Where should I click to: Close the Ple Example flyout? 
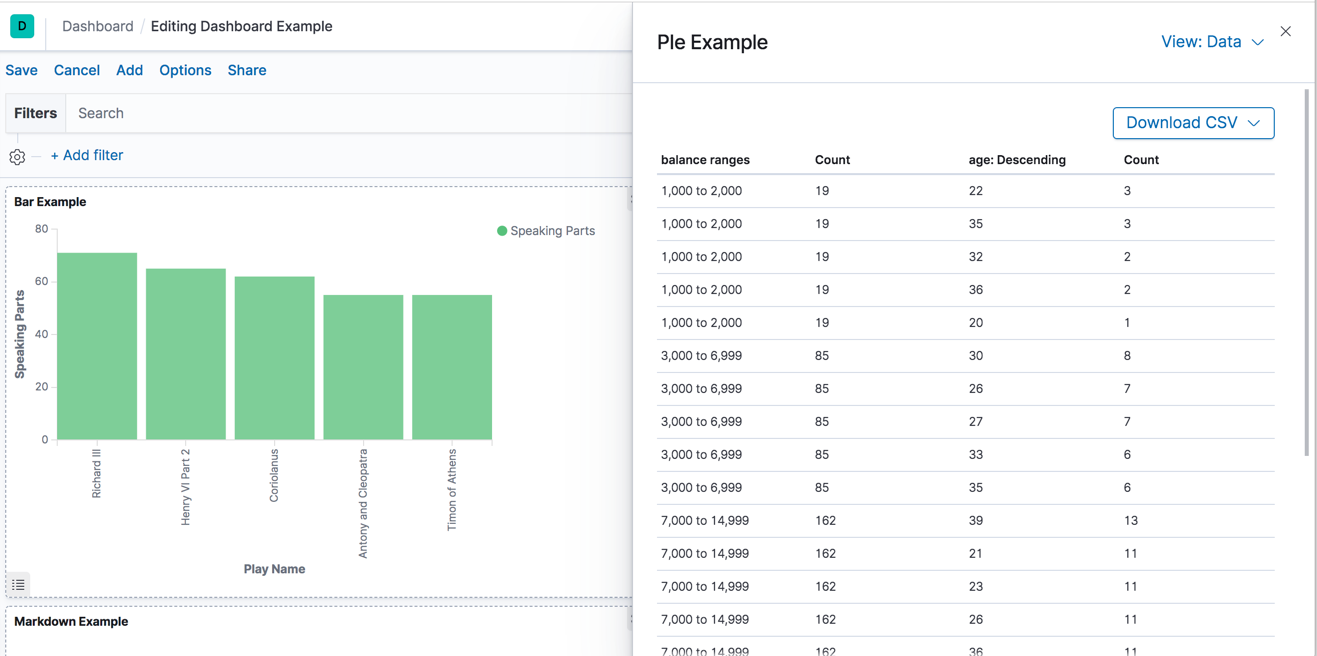click(1285, 32)
